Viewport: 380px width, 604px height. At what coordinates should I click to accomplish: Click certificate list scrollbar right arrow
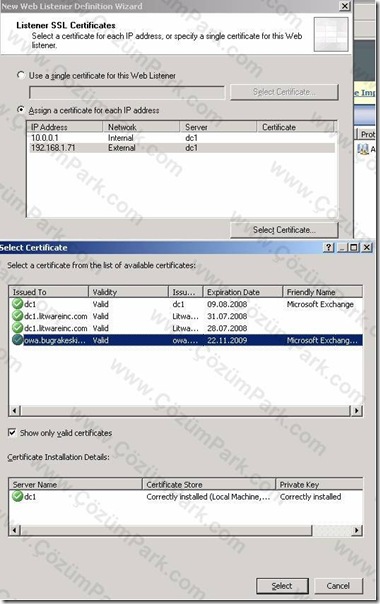click(356, 410)
